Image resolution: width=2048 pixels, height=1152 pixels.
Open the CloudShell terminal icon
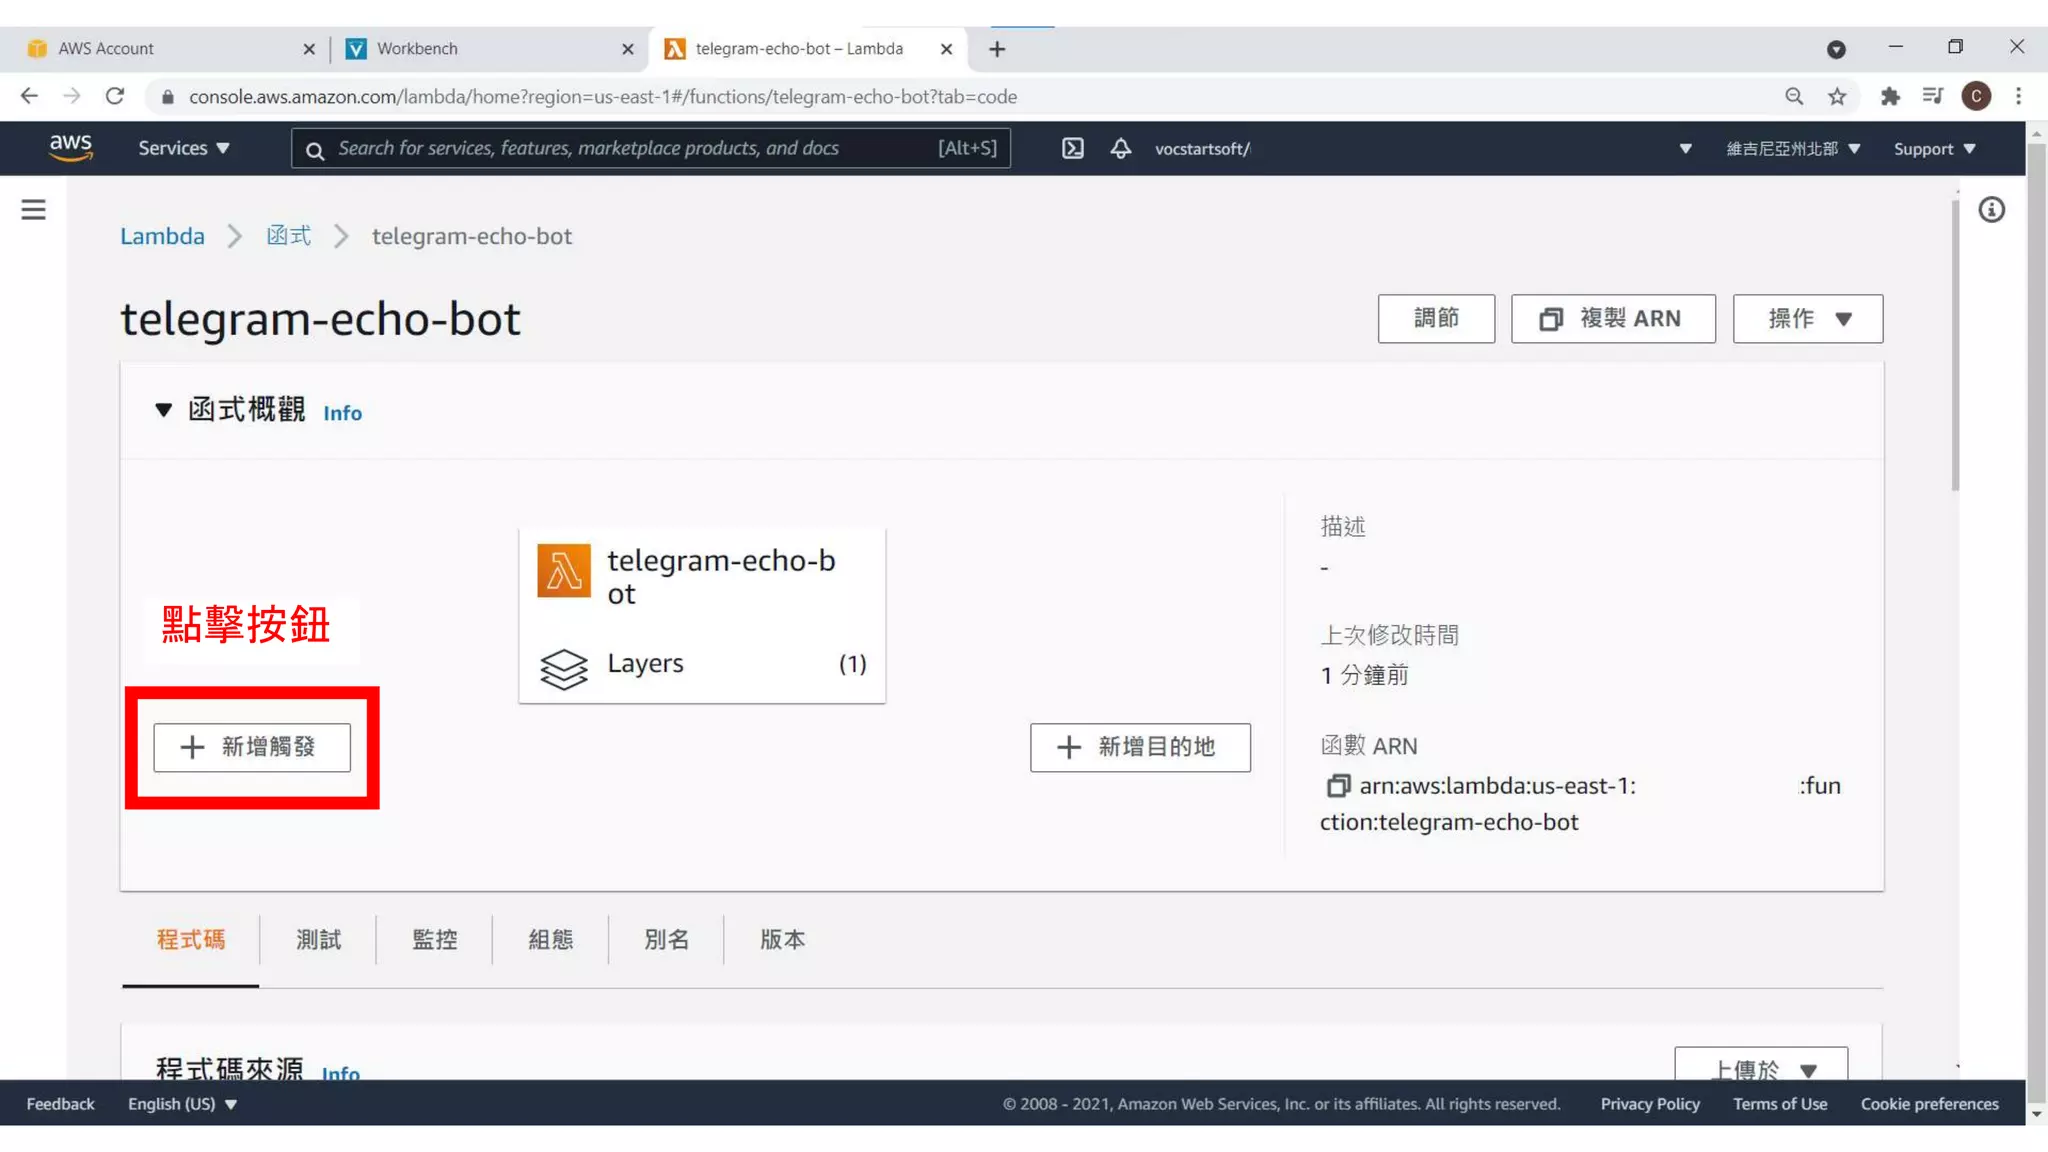[x=1072, y=148]
